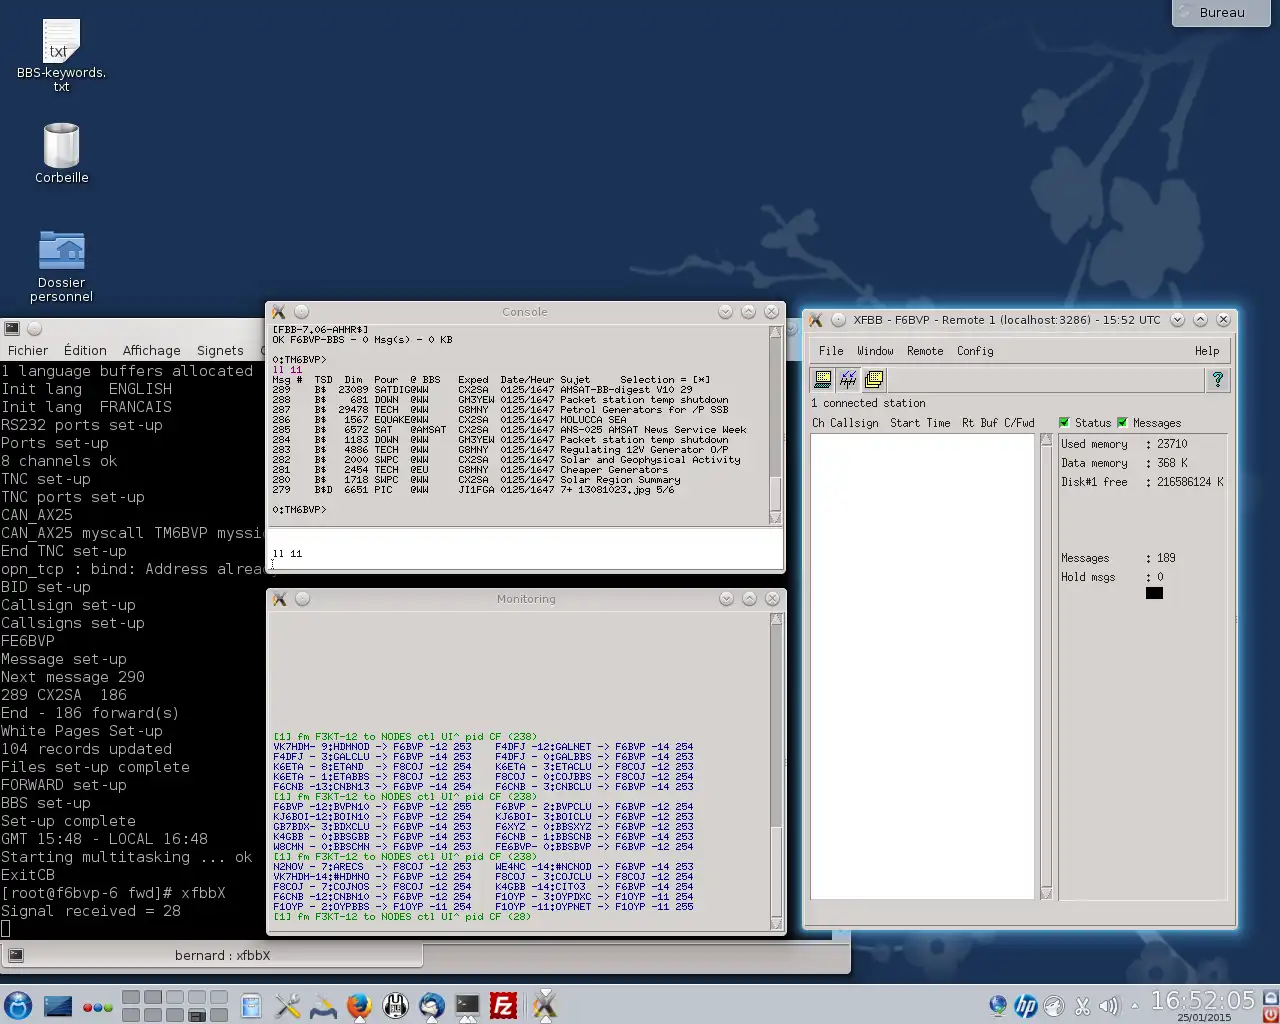Open the File menu in XFBB
Image resolution: width=1280 pixels, height=1024 pixels.
831,351
